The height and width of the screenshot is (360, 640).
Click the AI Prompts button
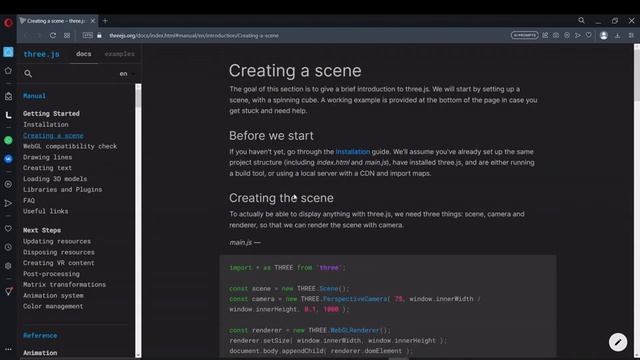524,36
